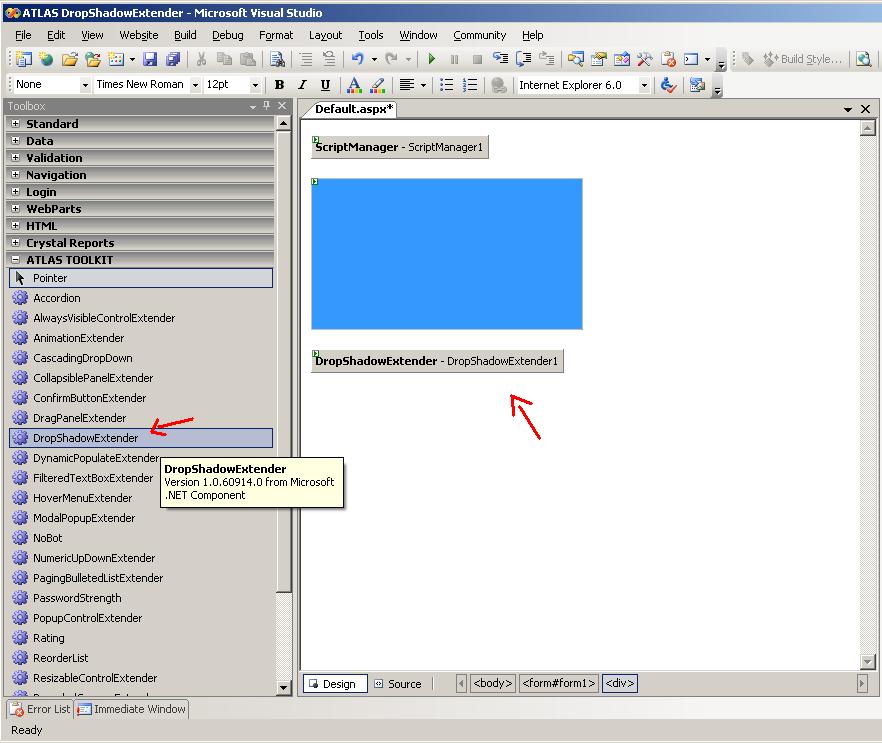Click the Undo icon
882x743 pixels.
[x=358, y=60]
